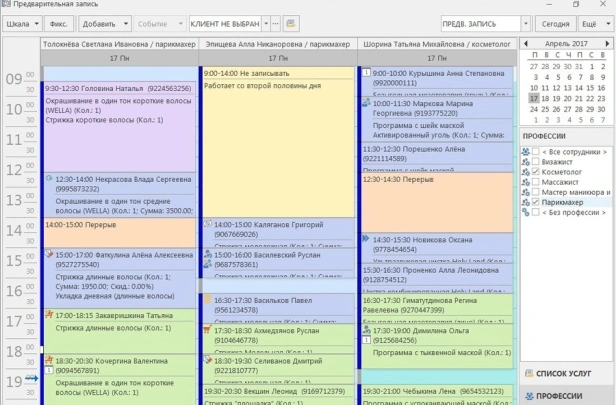
Task: Click the blue arrow marker at 19:00
Action: click(31, 378)
